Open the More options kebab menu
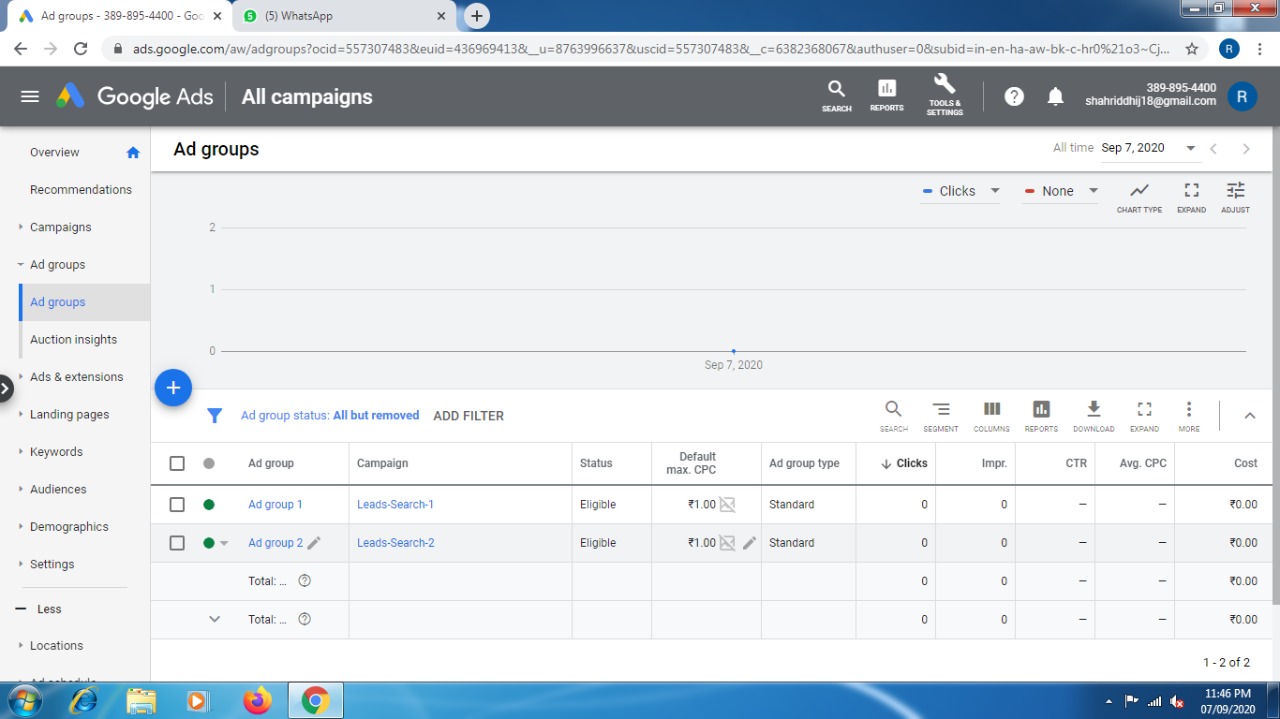Screen dimensions: 1280x719 pyautogui.click(x=1188, y=416)
